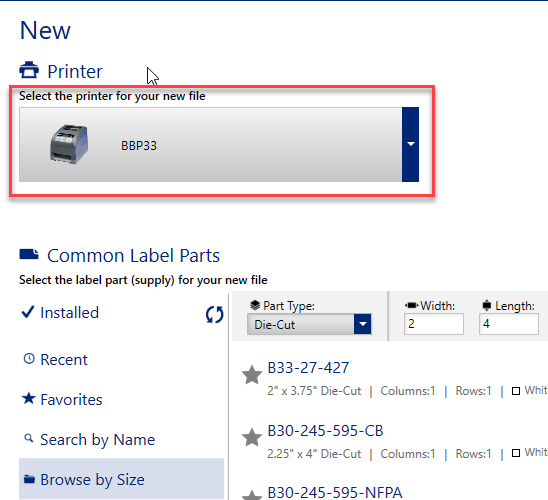The image size is (548, 500).
Task: Select label part B30-245-595-CB
Action: [325, 430]
